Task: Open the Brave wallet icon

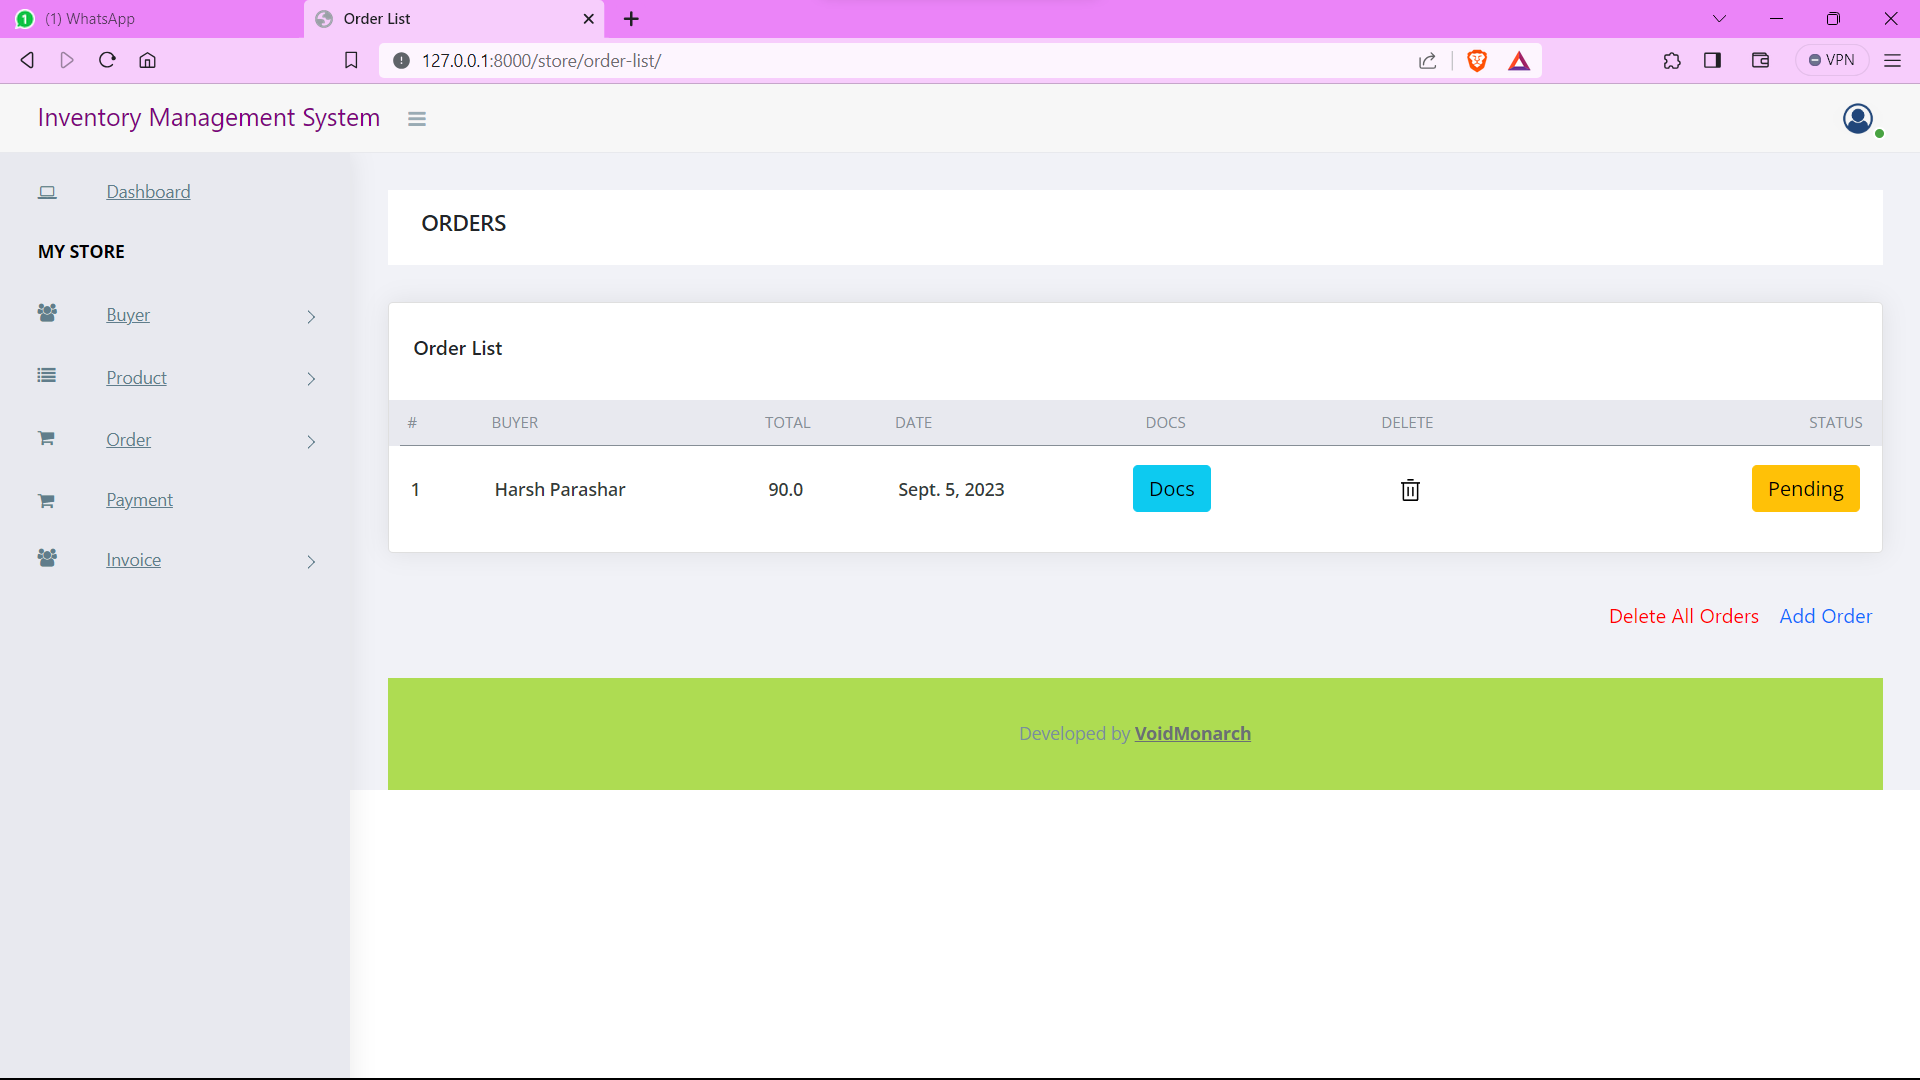Action: tap(1761, 61)
